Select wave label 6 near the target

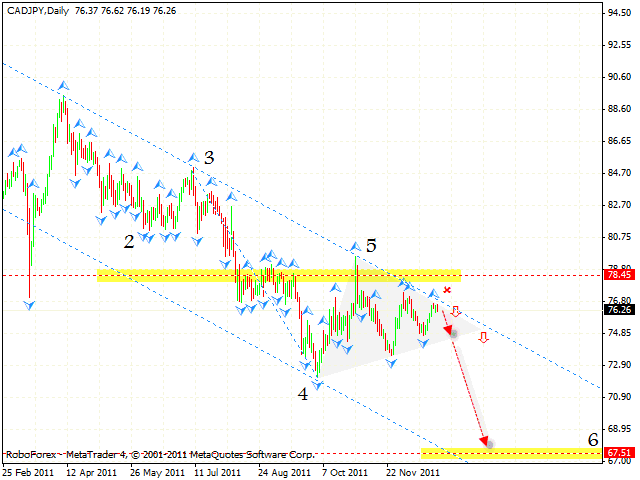[x=593, y=440]
